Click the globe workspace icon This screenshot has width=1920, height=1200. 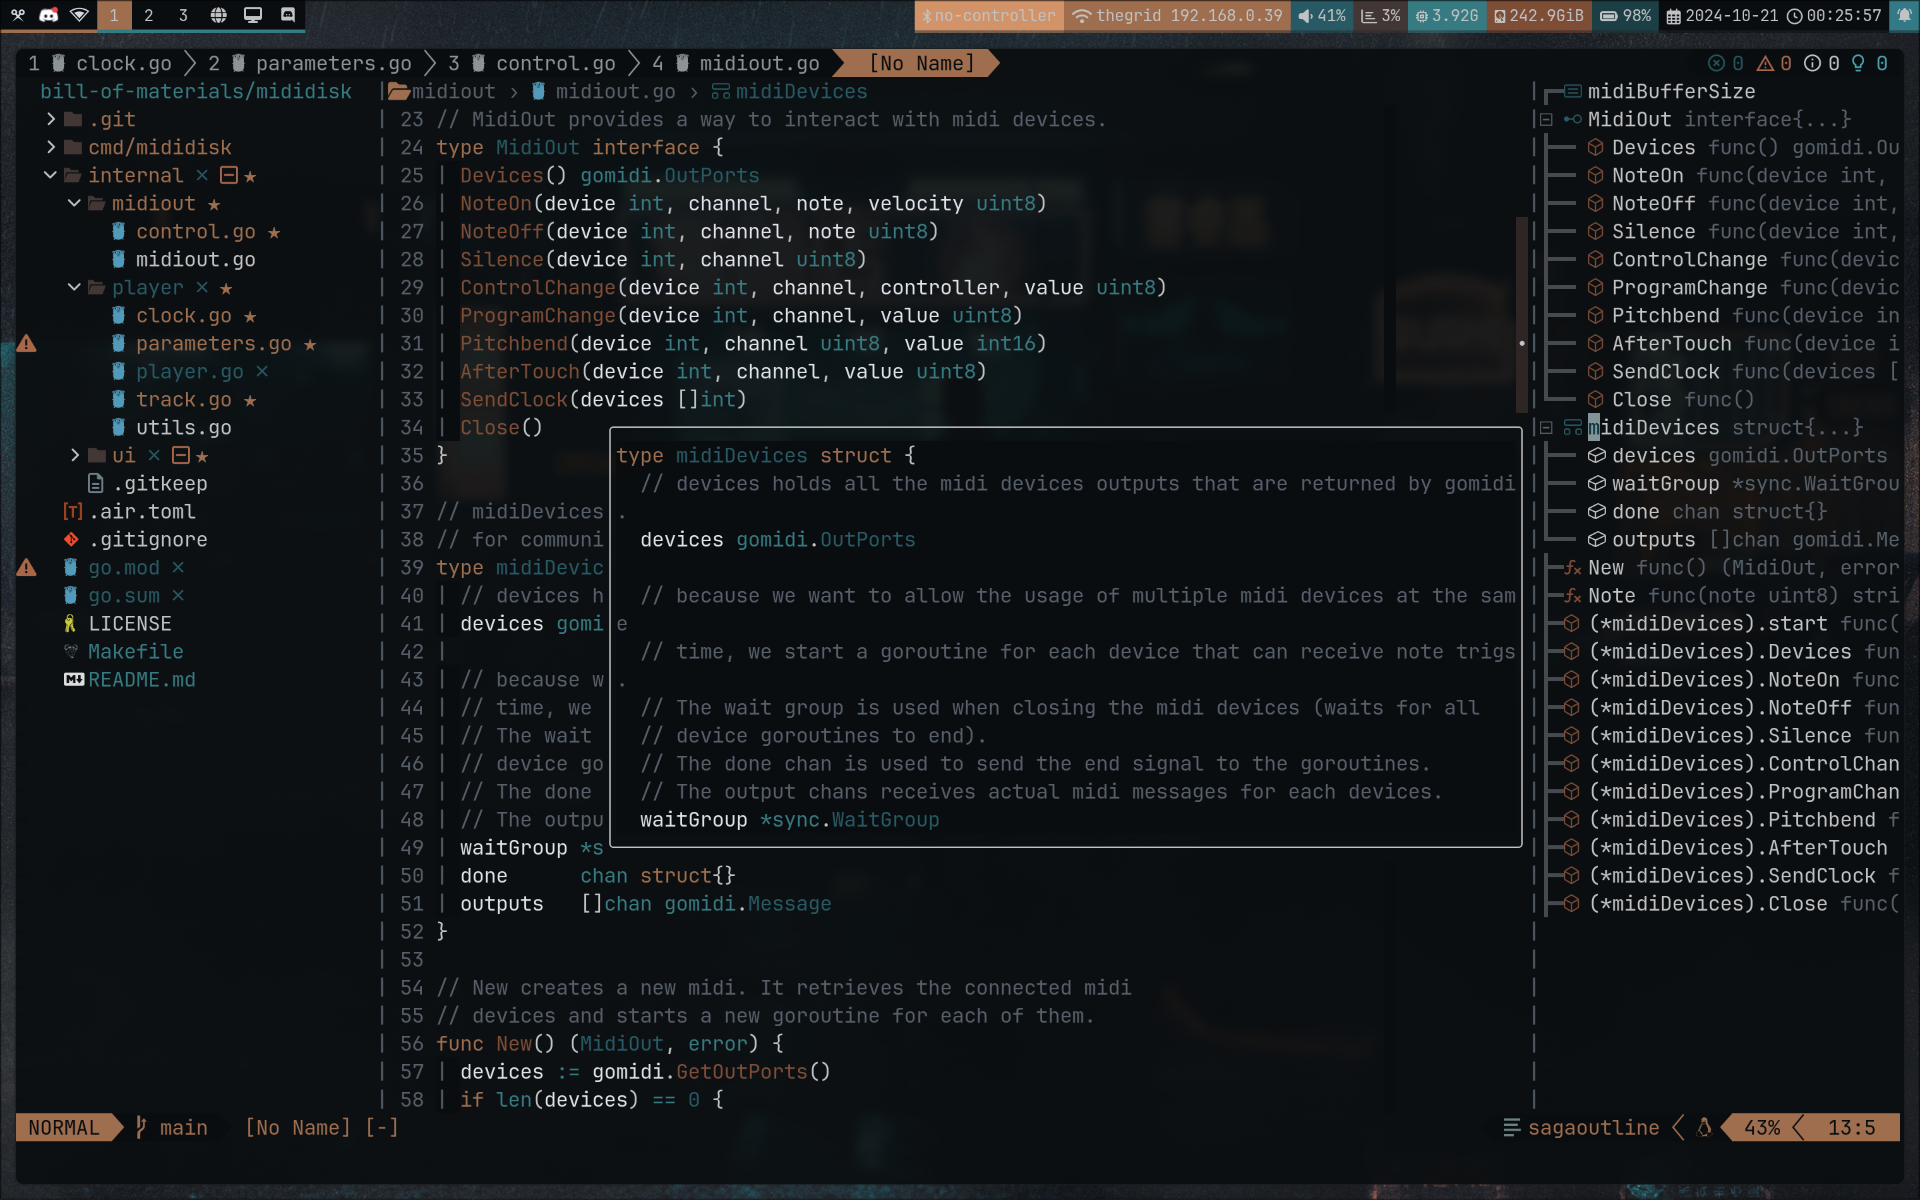218,15
